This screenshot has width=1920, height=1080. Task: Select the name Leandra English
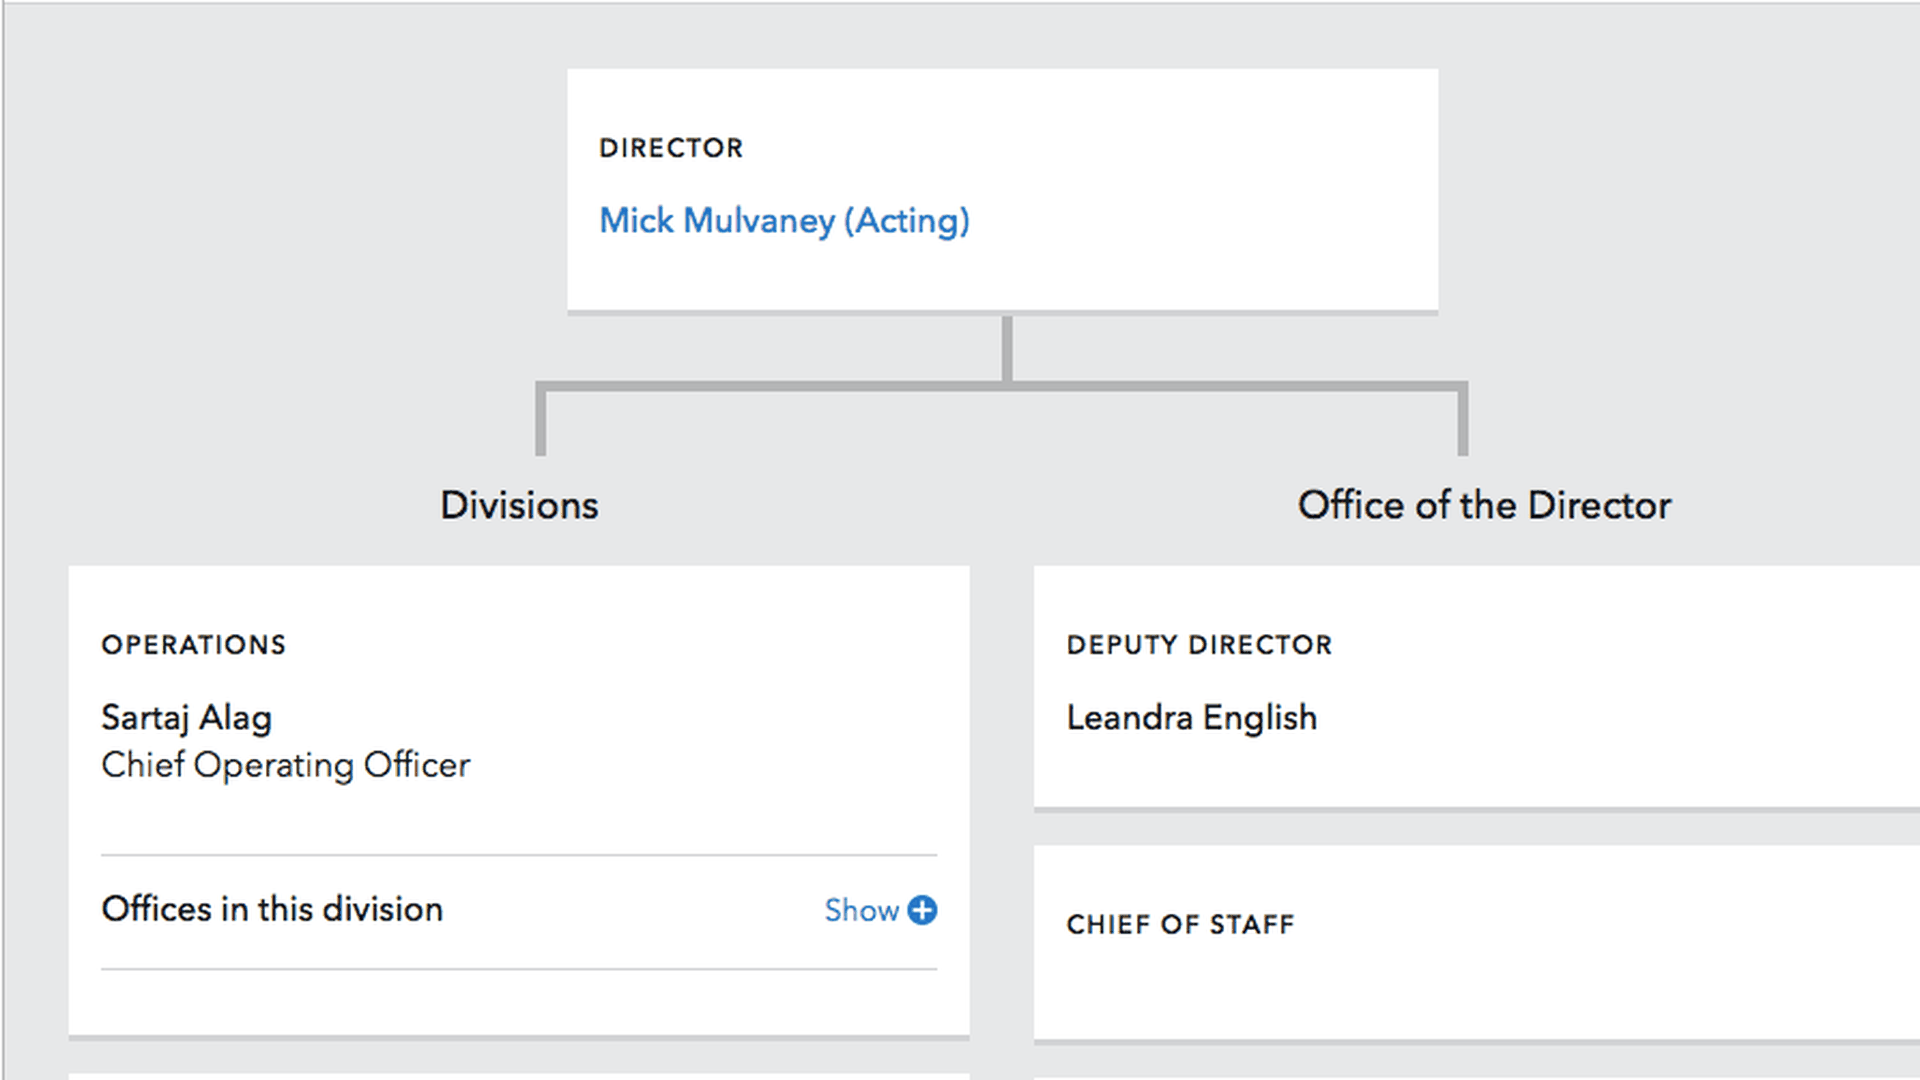click(1191, 718)
